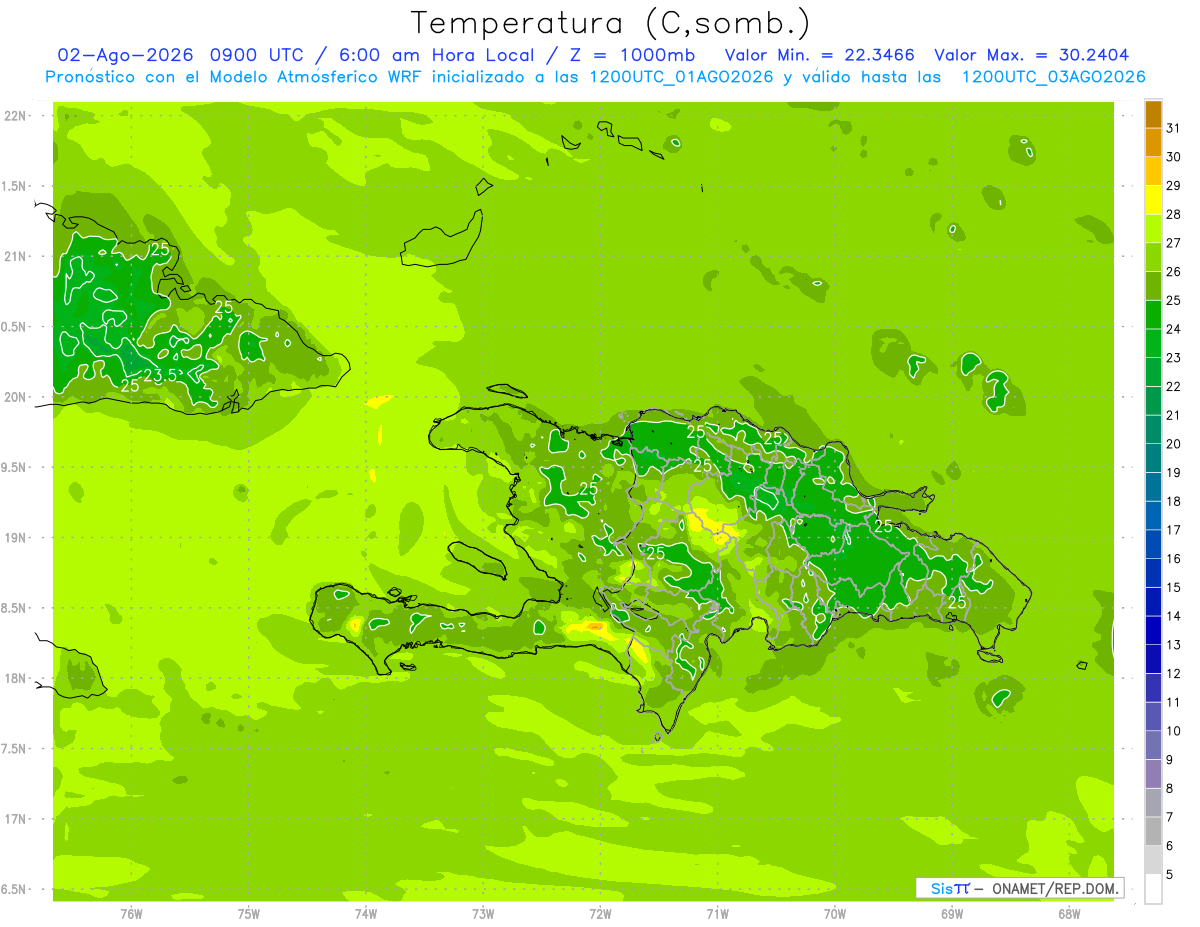Click the legend value "8"
1200x927 pixels.
coord(1169,788)
